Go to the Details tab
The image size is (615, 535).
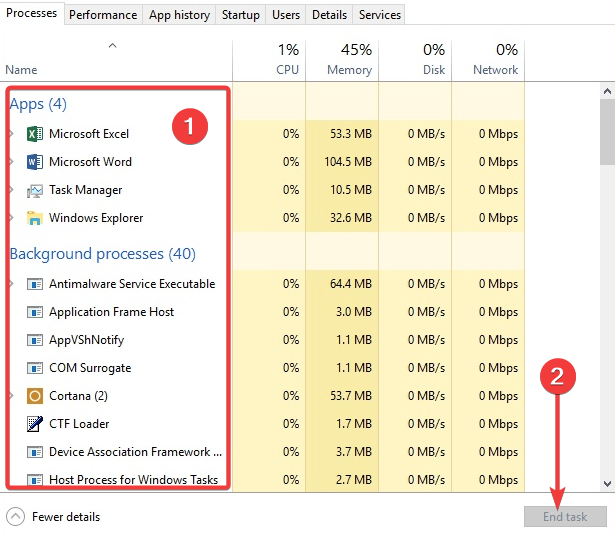click(329, 15)
